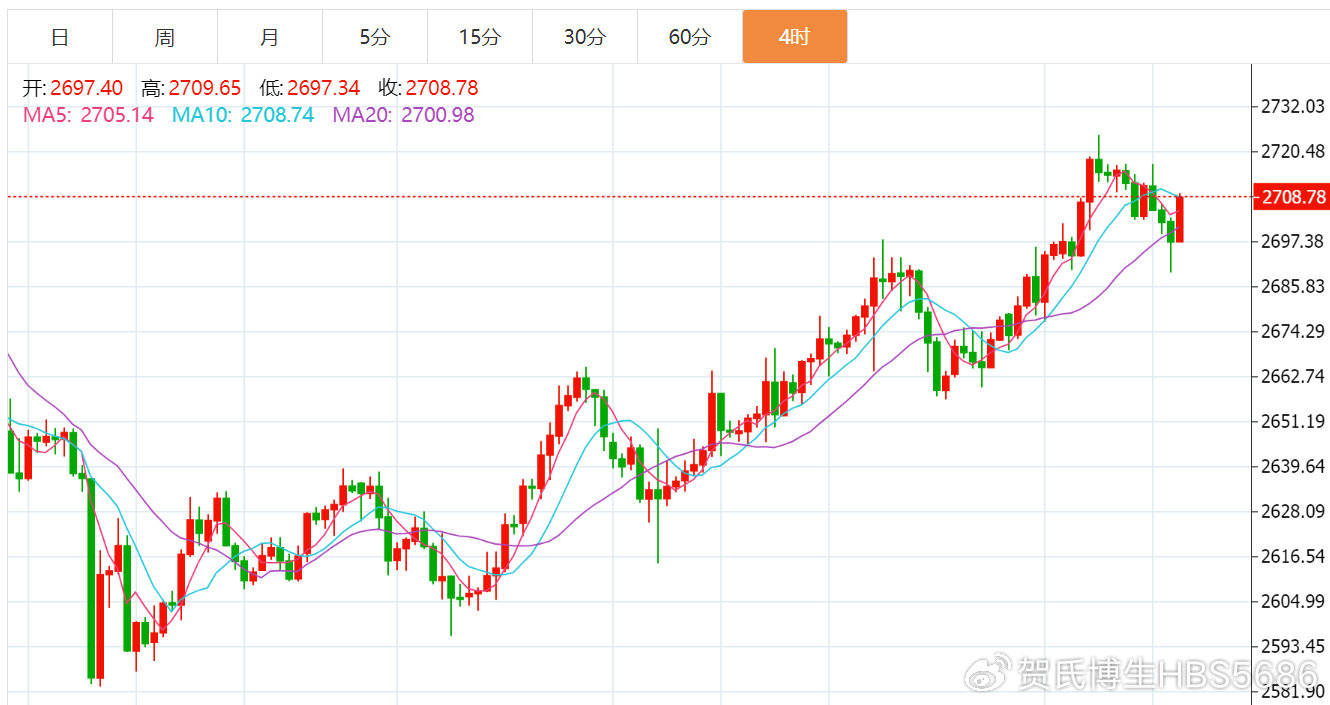
Task: Select the cyan MA10 indicator label
Action: (243, 115)
